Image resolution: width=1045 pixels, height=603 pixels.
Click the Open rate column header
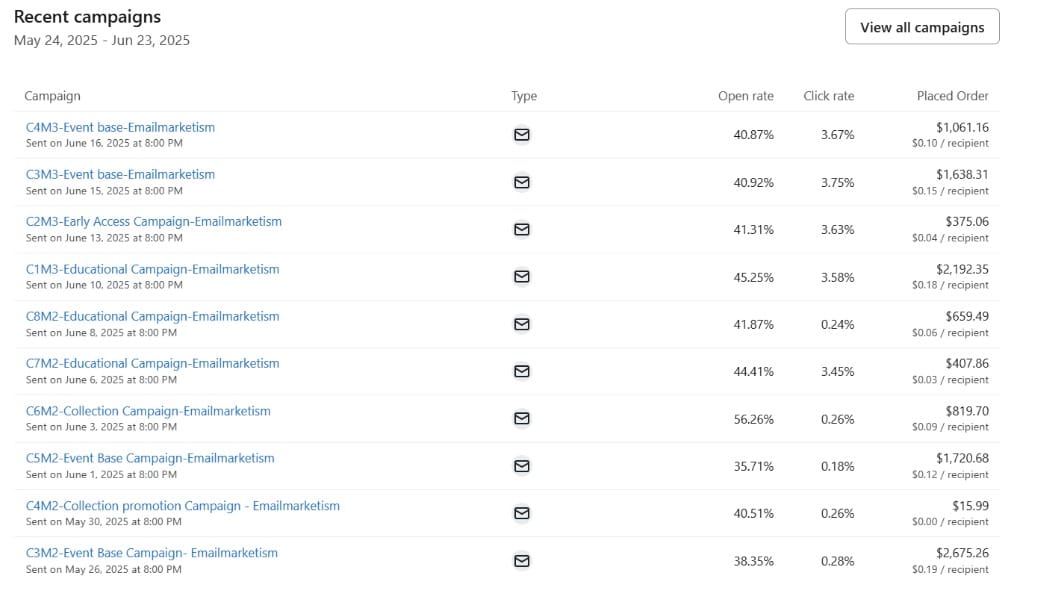pyautogui.click(x=745, y=96)
